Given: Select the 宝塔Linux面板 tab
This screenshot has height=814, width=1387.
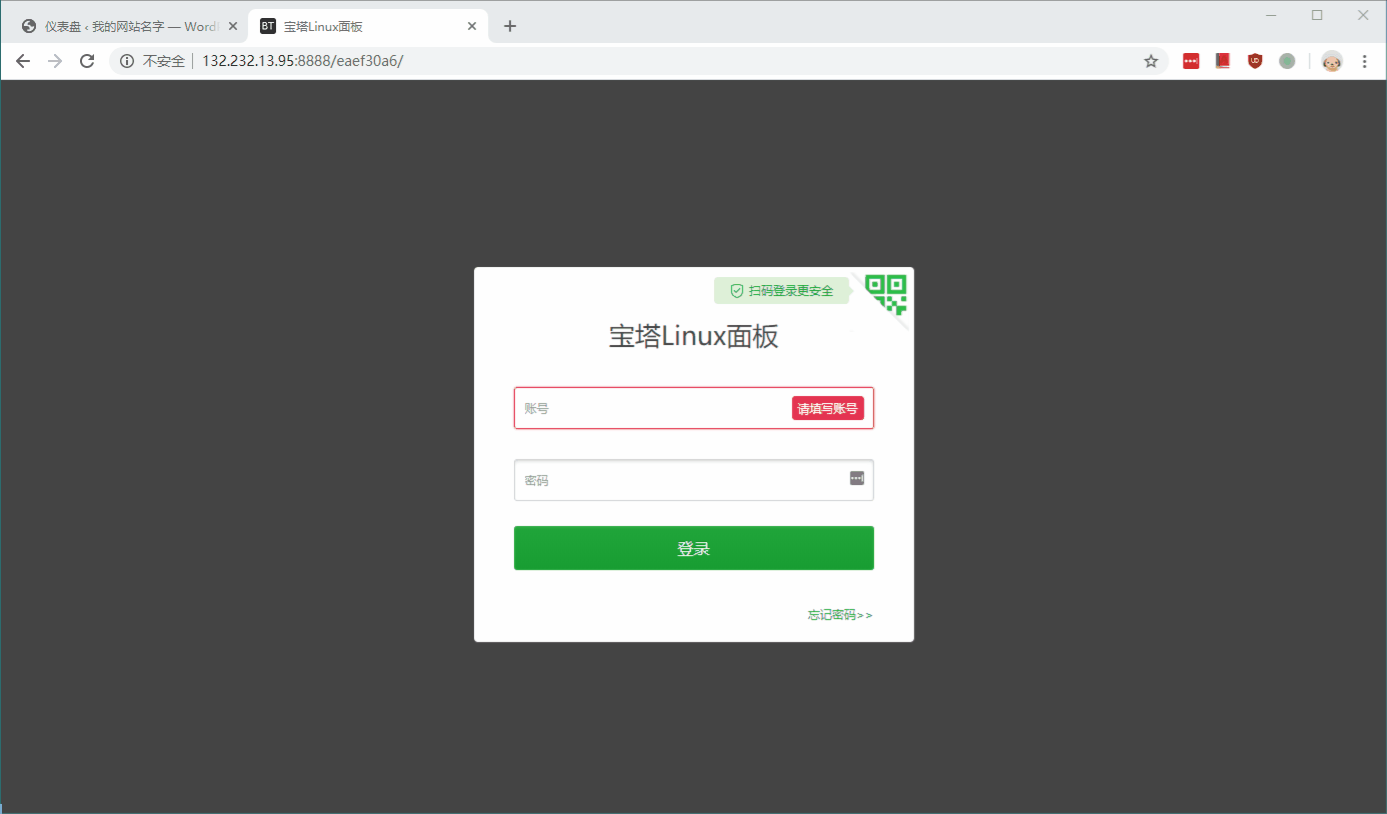Looking at the screenshot, I should click(368, 26).
